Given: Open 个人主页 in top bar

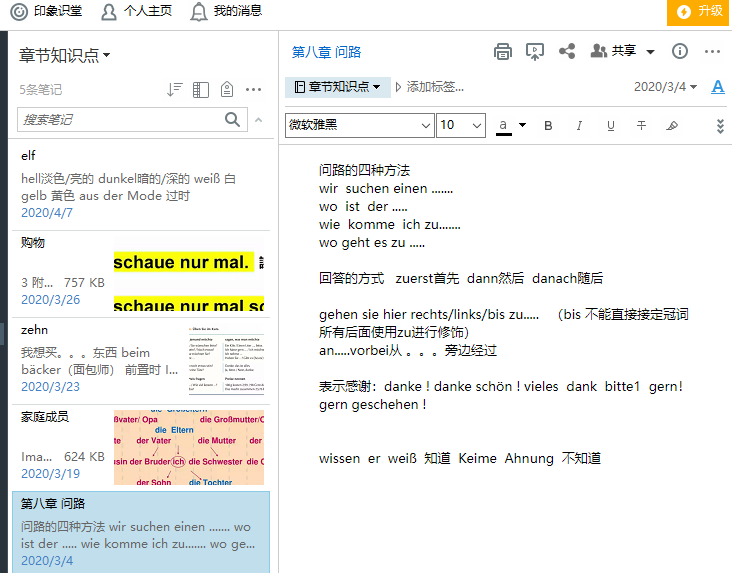Looking at the screenshot, I should pyautogui.click(x=136, y=12).
